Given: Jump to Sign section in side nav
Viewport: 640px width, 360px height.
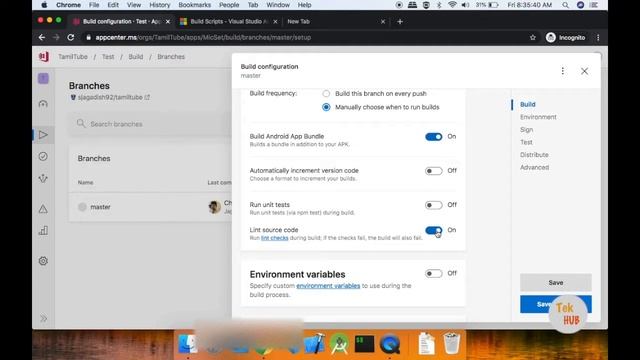Looking at the screenshot, I should pyautogui.click(x=527, y=130).
